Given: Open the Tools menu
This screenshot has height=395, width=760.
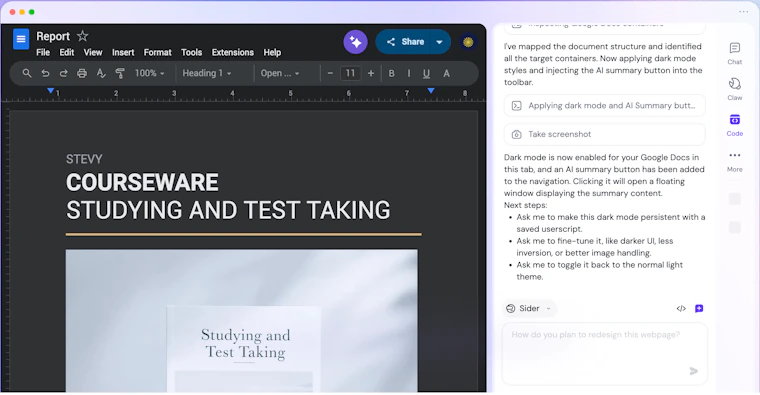Looking at the screenshot, I should click(191, 52).
